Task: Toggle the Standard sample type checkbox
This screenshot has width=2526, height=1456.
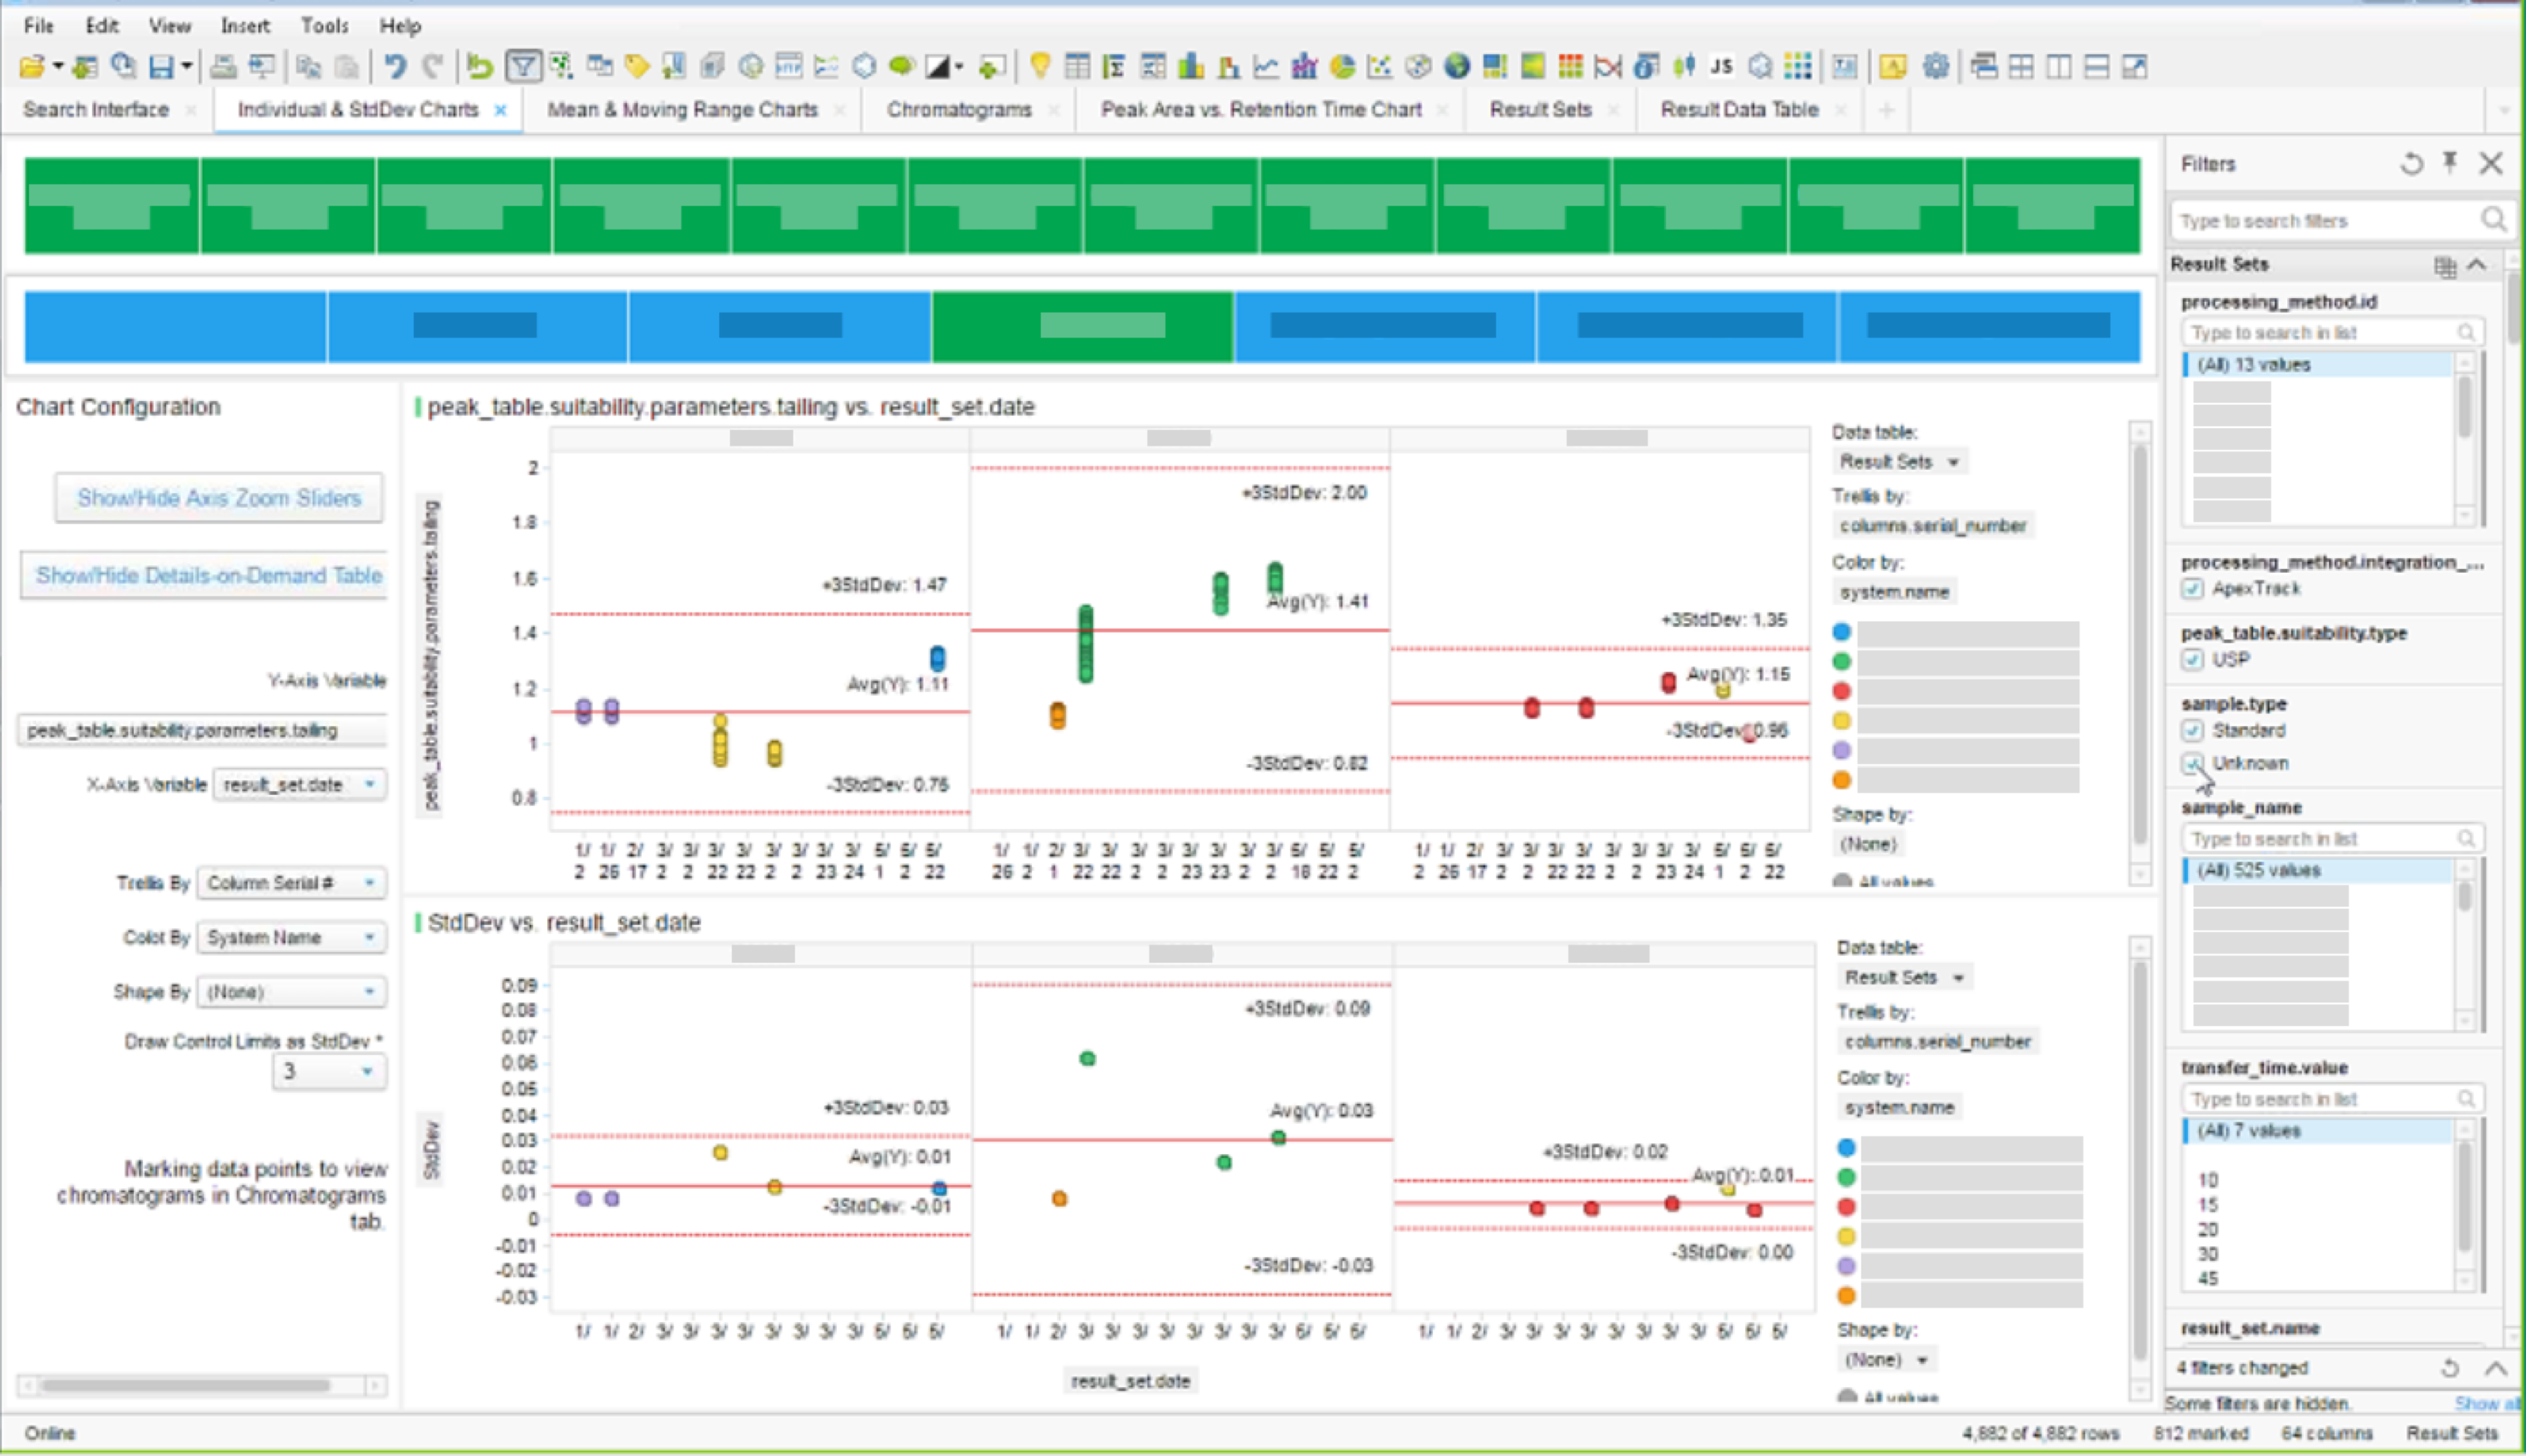Action: [2193, 731]
